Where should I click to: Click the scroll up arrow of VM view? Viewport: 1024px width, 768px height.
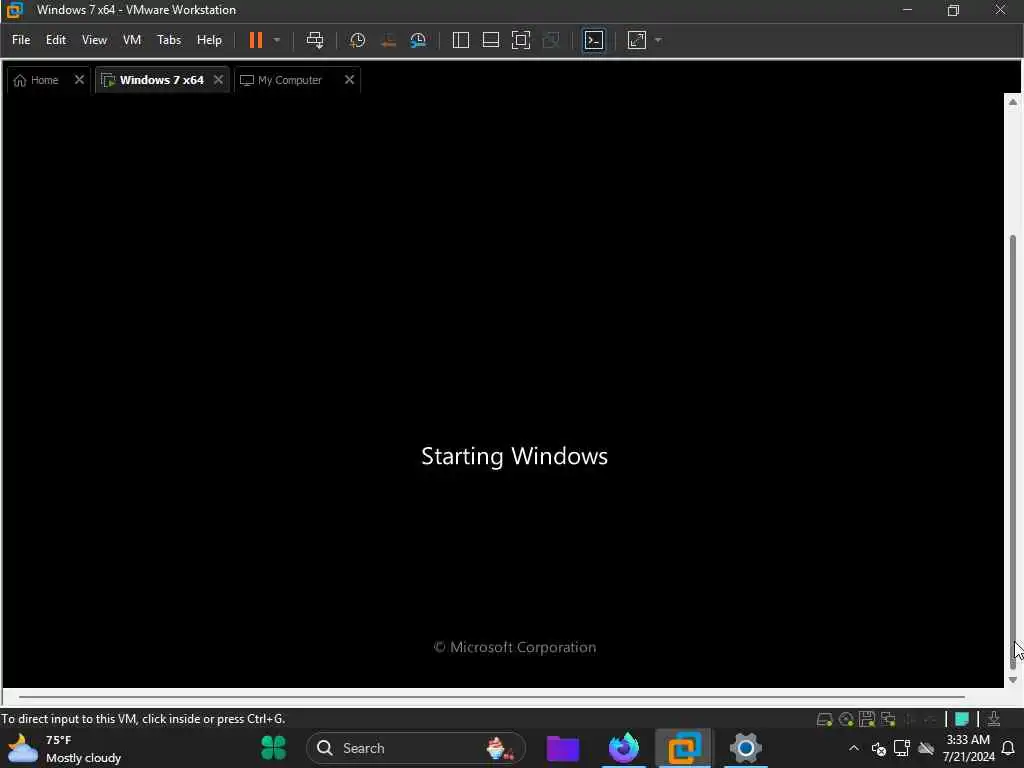[1013, 103]
